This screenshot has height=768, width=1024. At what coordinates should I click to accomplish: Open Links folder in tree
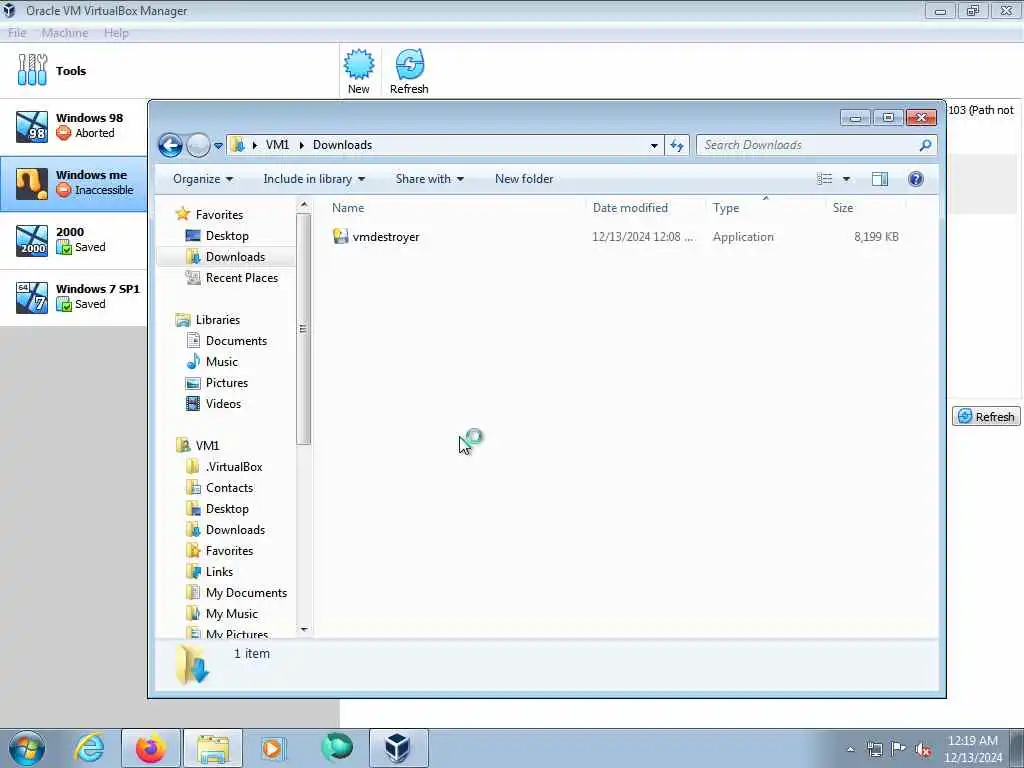(219, 572)
